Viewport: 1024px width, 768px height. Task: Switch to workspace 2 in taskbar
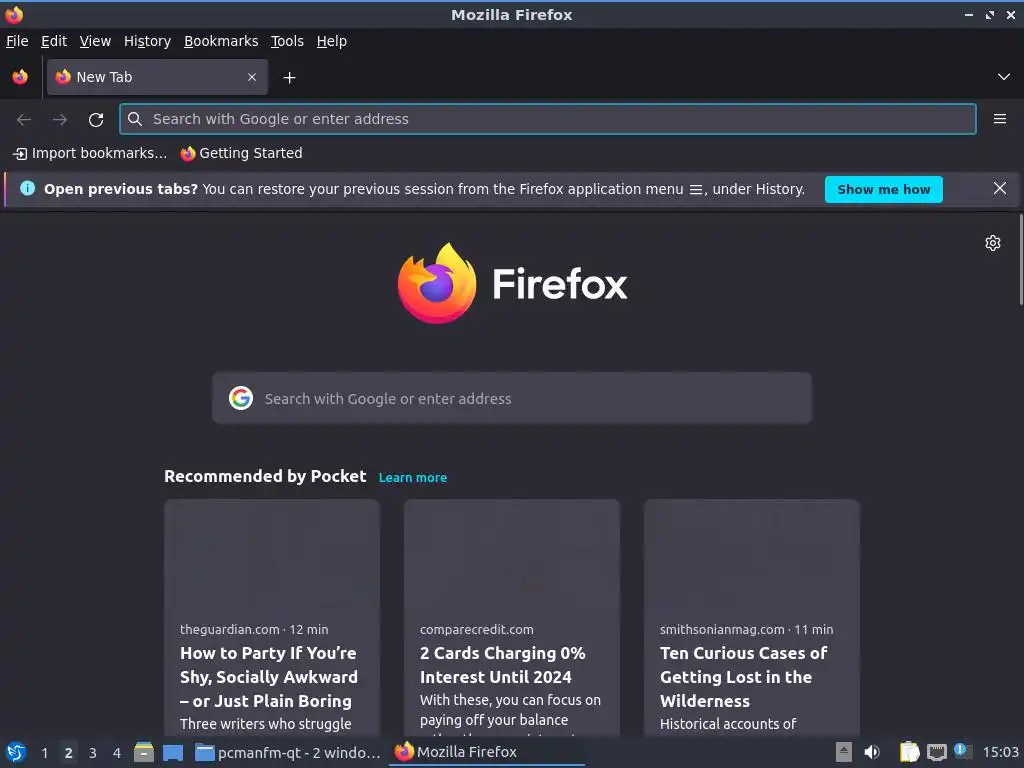pyautogui.click(x=69, y=753)
